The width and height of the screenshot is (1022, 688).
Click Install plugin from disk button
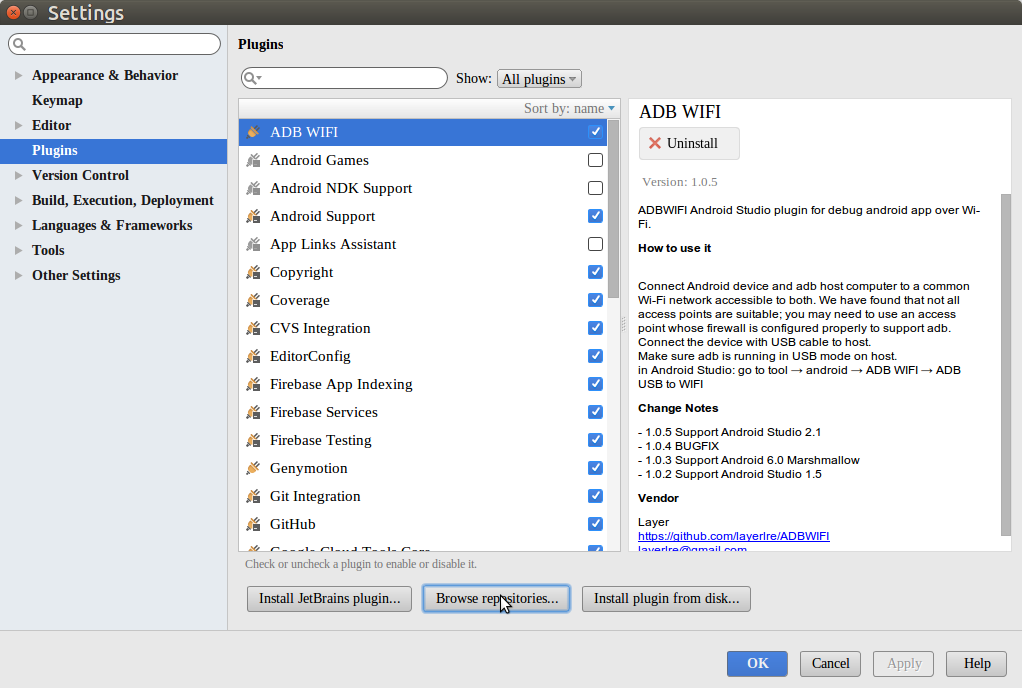coord(666,599)
